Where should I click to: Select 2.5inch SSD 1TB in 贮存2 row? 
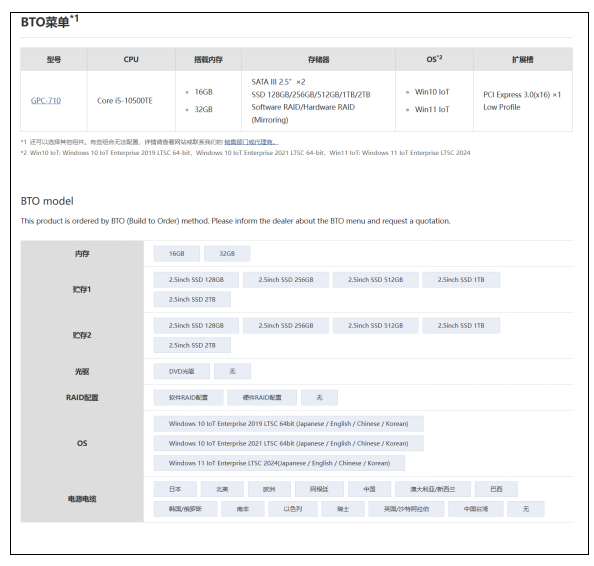461,325
